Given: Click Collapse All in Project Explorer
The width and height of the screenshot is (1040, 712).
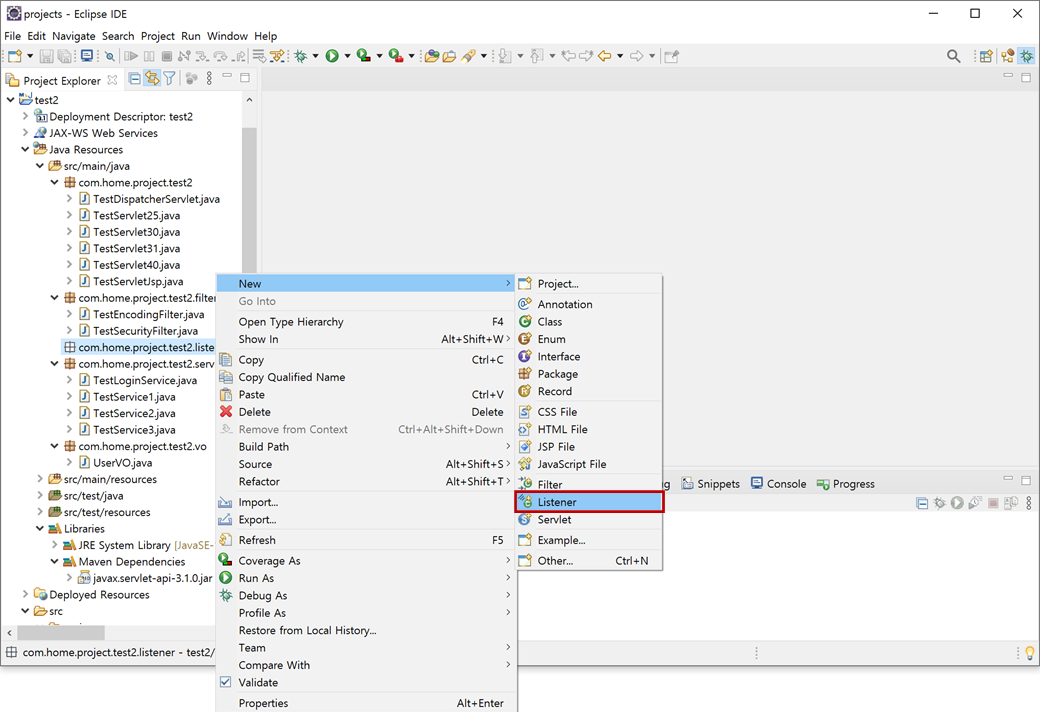Looking at the screenshot, I should (135, 79).
